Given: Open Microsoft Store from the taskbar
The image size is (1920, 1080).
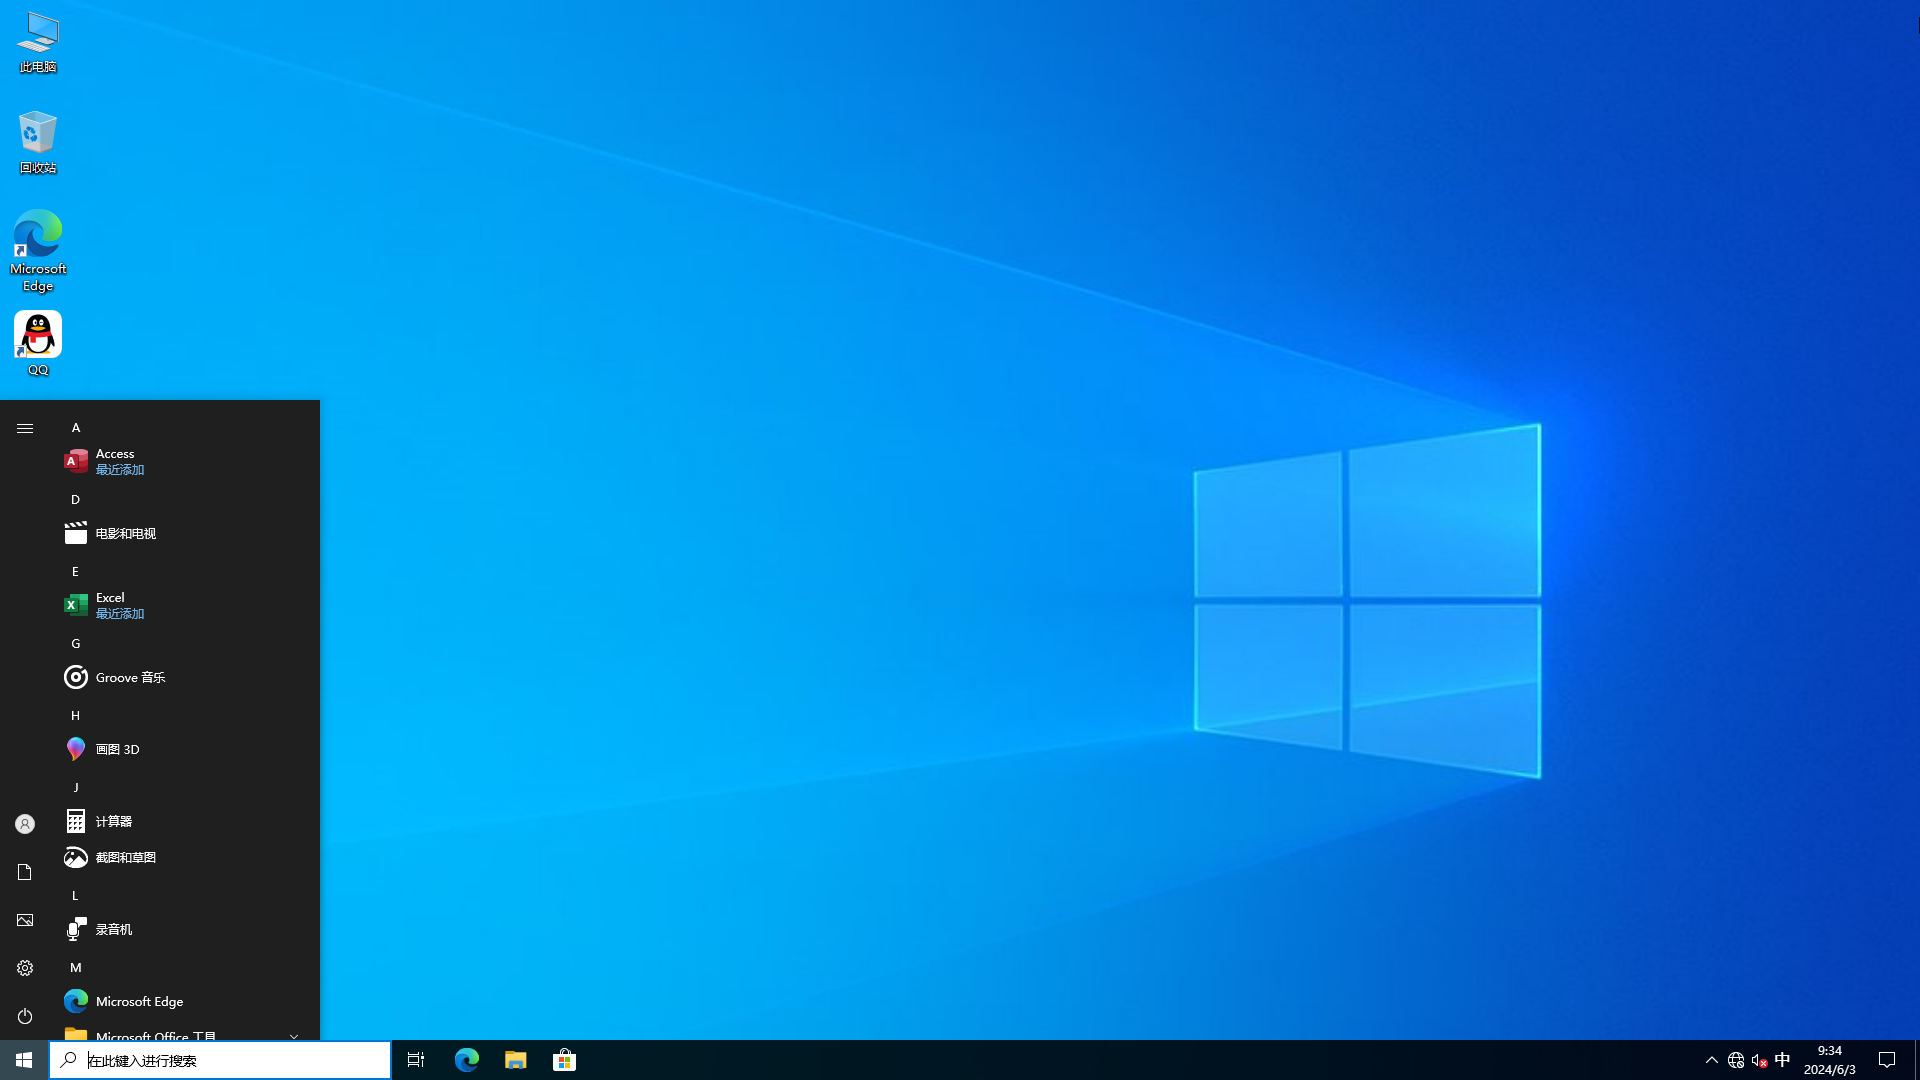Looking at the screenshot, I should coord(565,1059).
